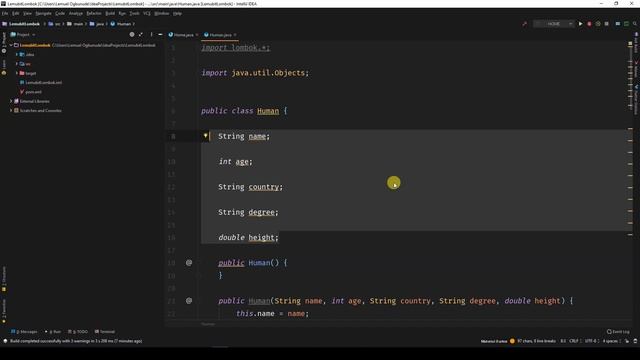Click UTF-8 encoding in status bar

pos(591,341)
